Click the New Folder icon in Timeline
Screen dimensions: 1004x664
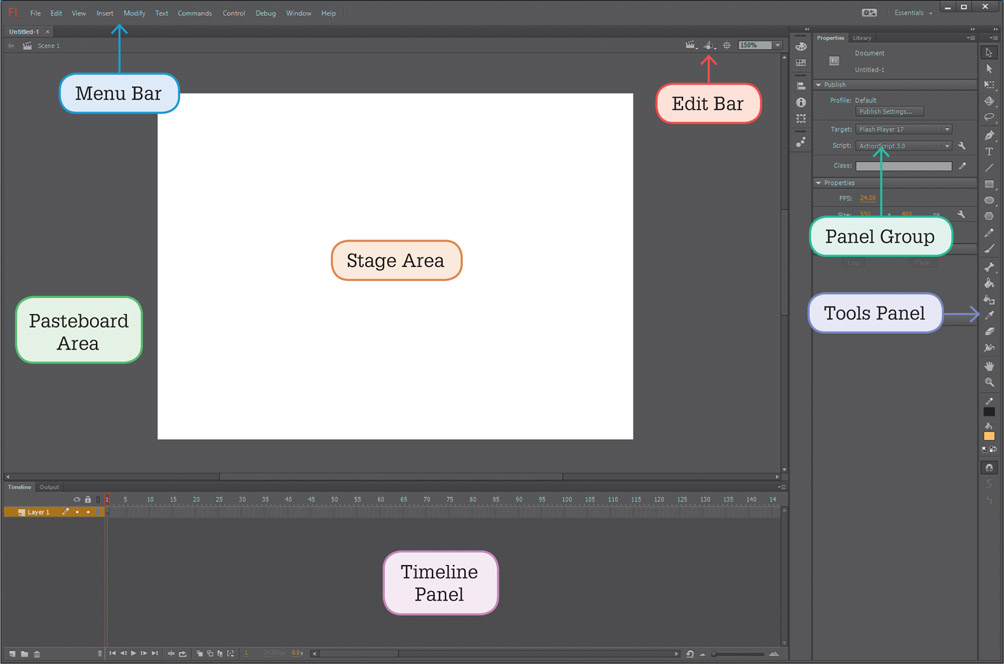point(24,654)
